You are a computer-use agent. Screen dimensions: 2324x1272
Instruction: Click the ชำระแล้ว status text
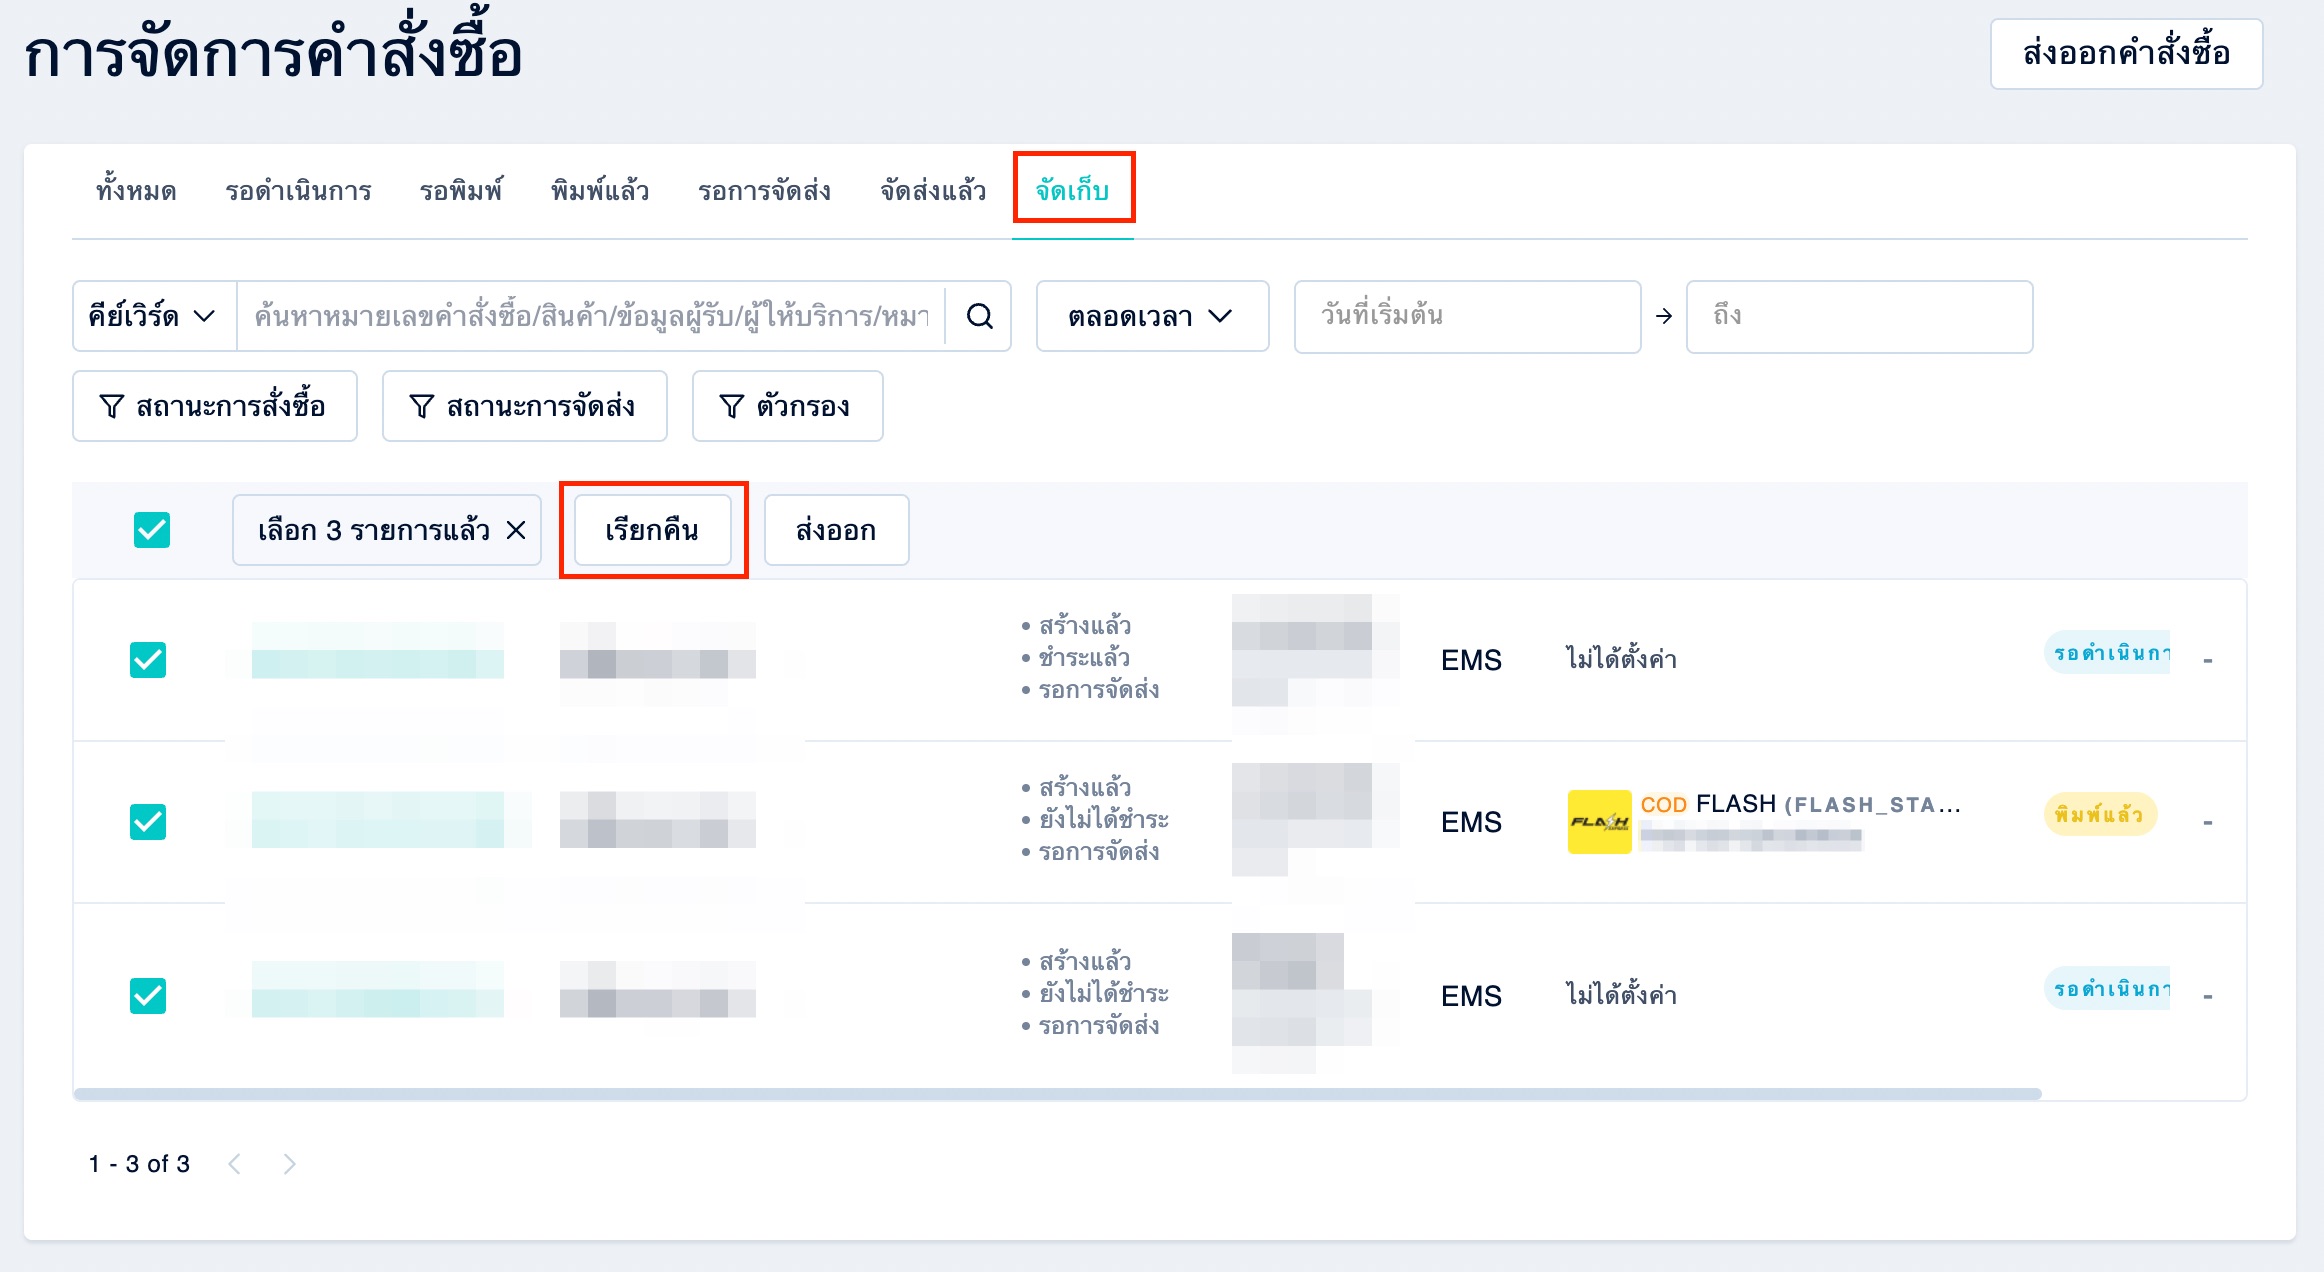pos(1084,658)
